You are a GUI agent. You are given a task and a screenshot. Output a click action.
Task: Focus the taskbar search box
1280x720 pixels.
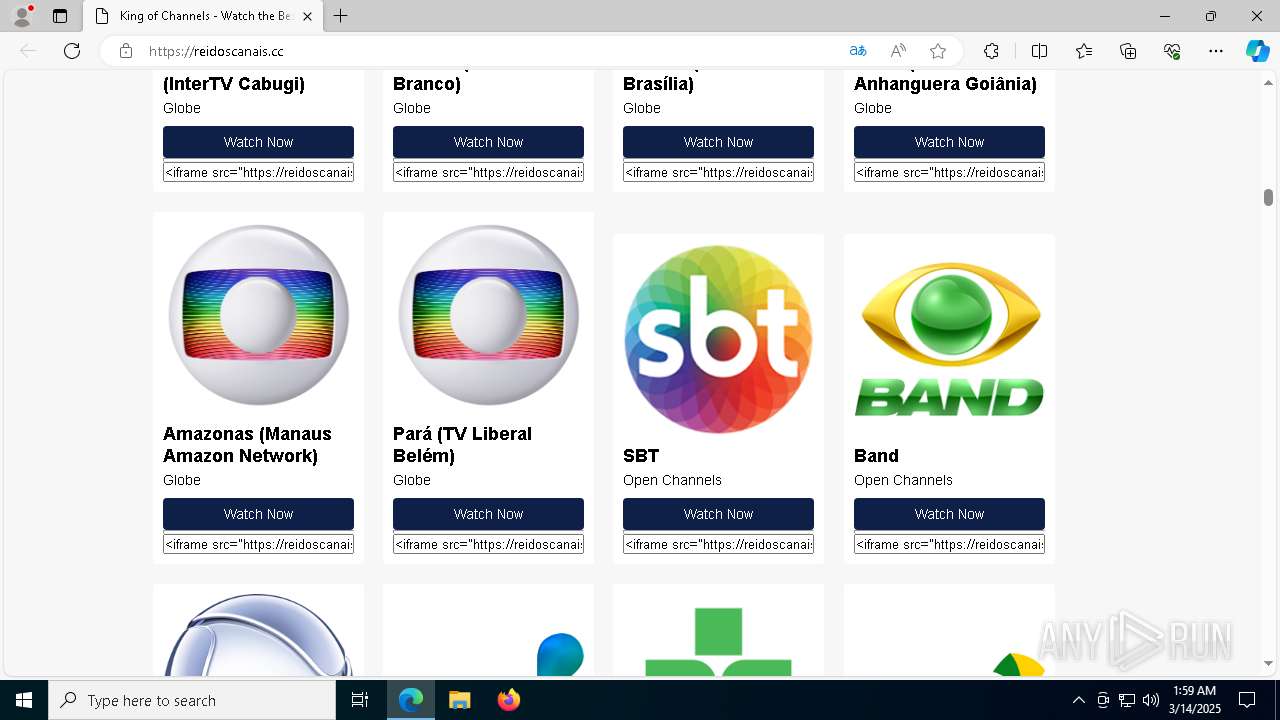coord(192,700)
